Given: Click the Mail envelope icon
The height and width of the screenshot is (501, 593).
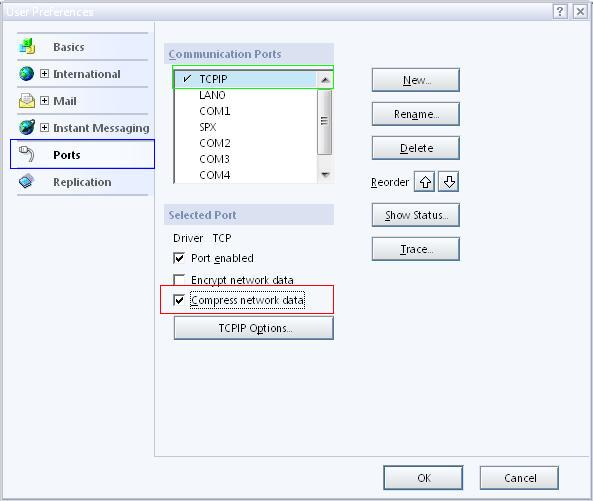Looking at the screenshot, I should [x=26, y=101].
